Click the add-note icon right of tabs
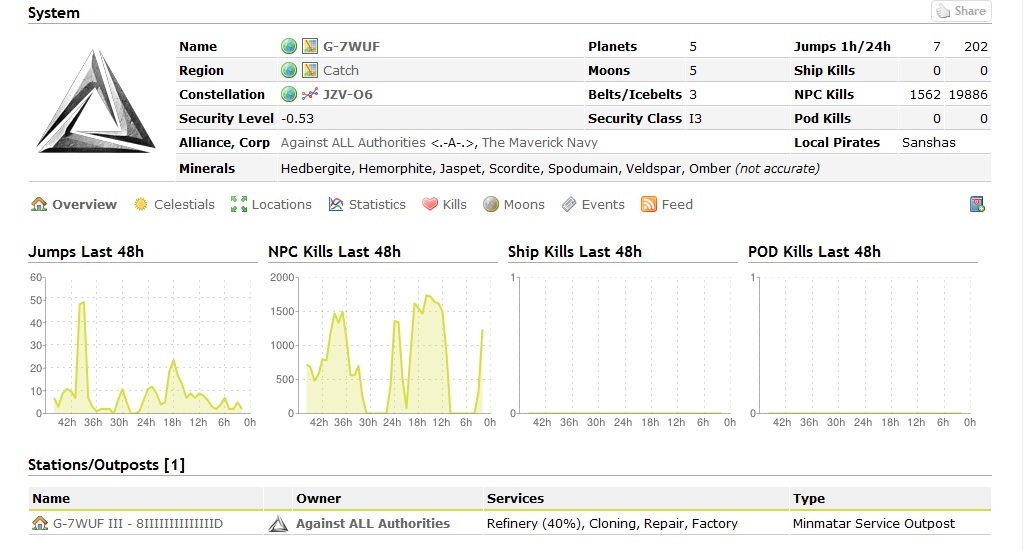This screenshot has height=550, width=1023. coord(977,204)
